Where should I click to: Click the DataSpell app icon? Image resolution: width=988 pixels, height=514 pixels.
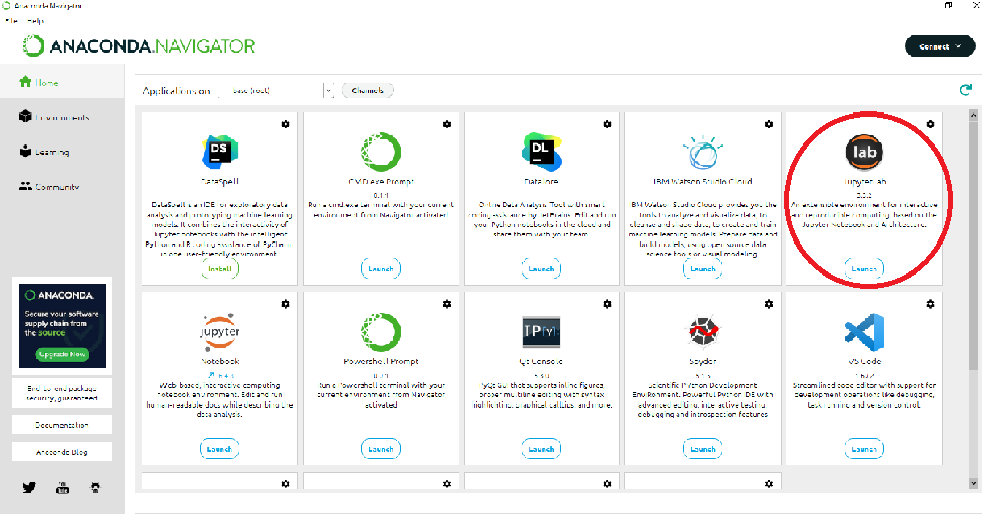click(x=220, y=152)
